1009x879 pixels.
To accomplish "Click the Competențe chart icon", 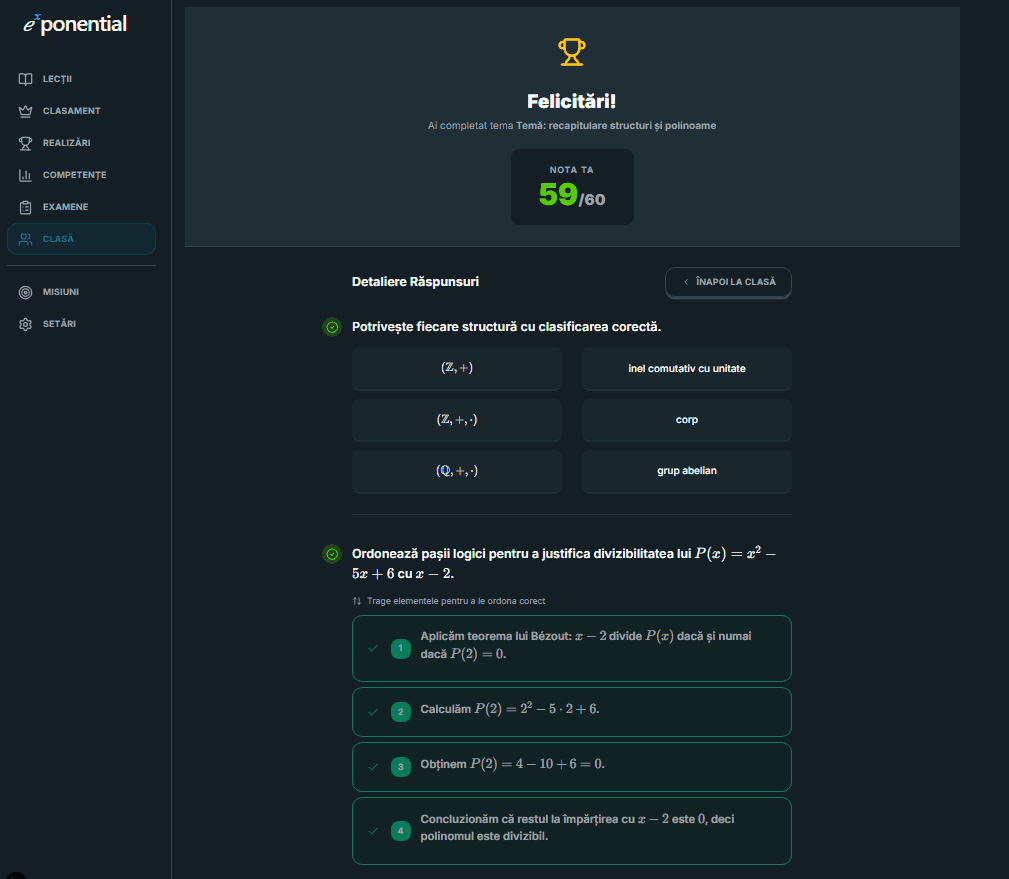I will (x=25, y=175).
